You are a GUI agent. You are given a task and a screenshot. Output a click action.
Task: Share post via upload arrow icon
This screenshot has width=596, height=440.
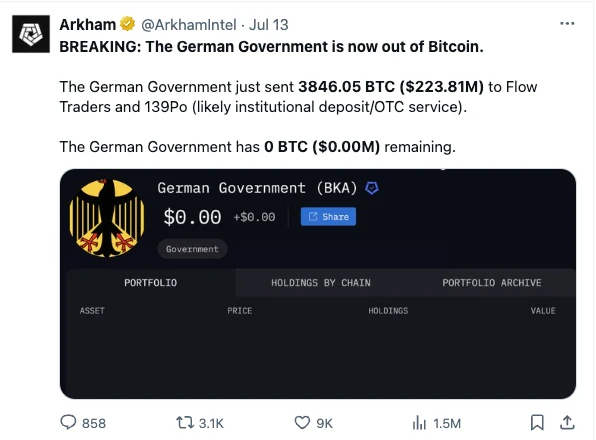click(567, 422)
